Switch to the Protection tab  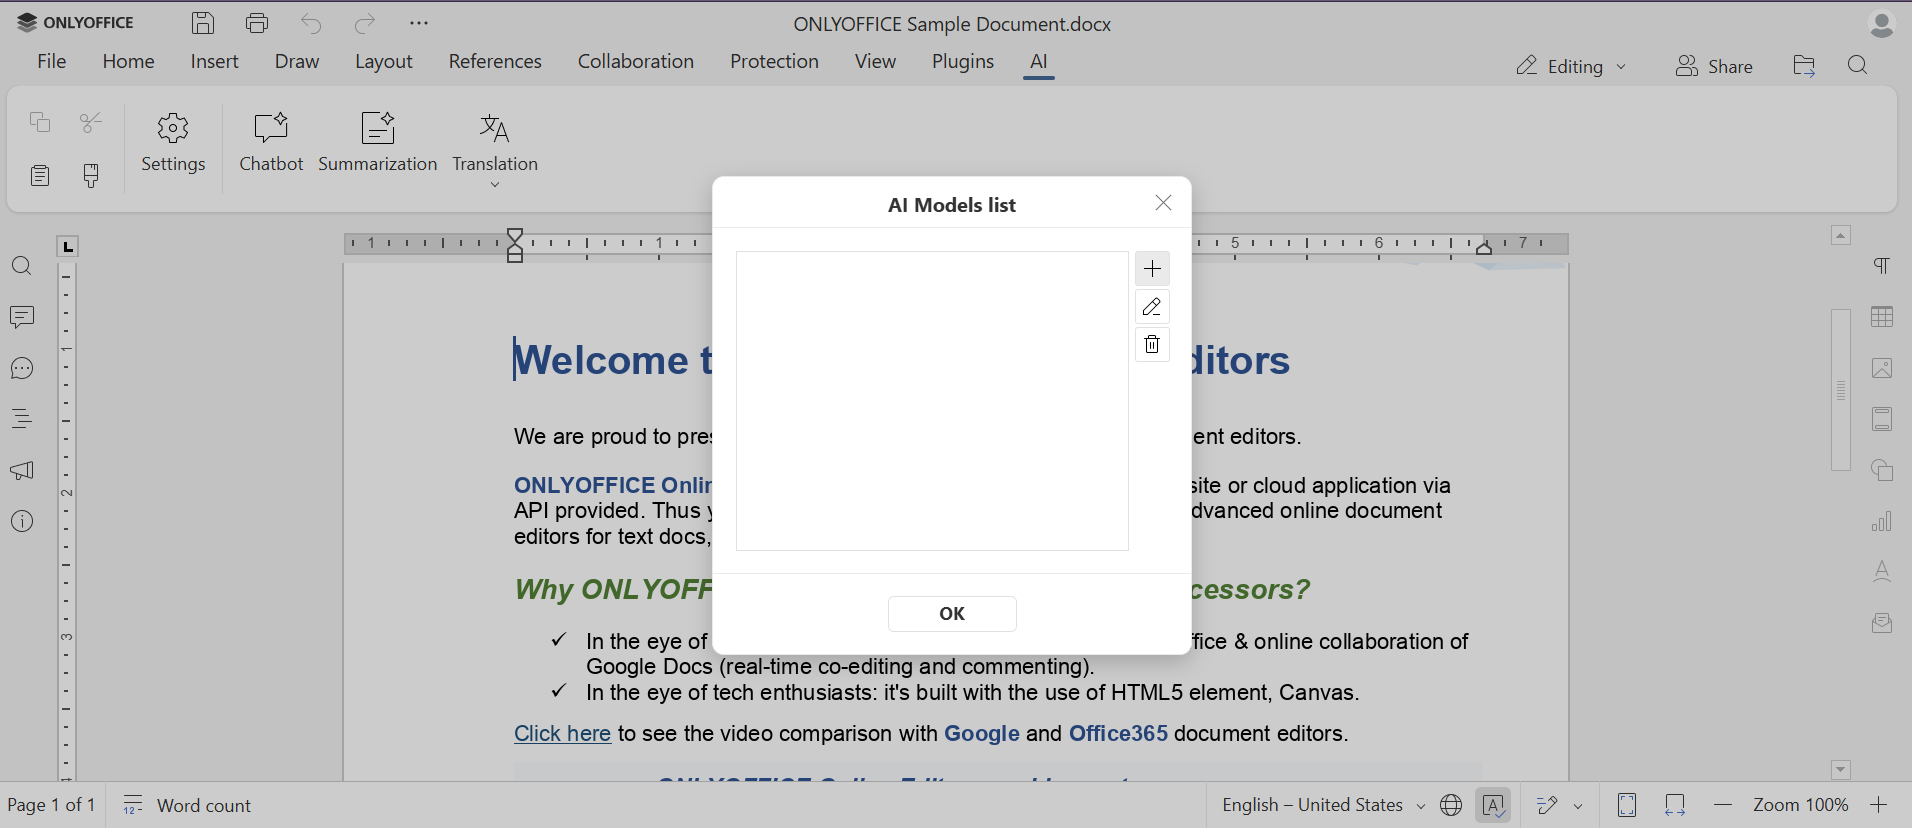(x=775, y=62)
